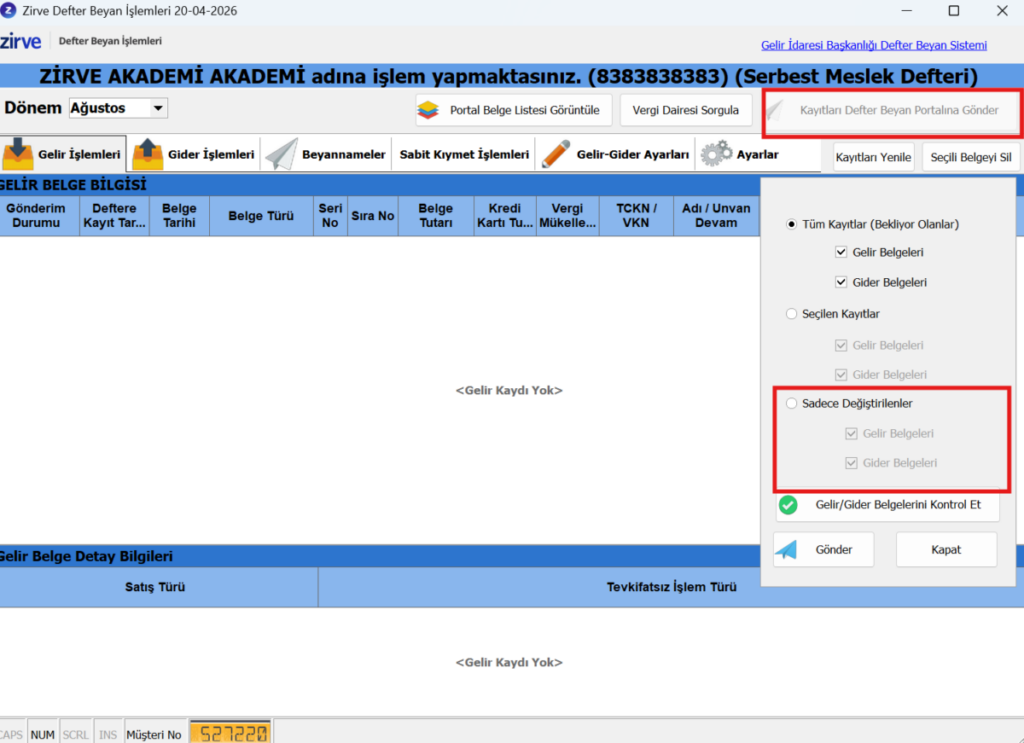Screen dimensions: 1024x743
Task: Click the Satış Türü column header
Action: click(x=159, y=587)
